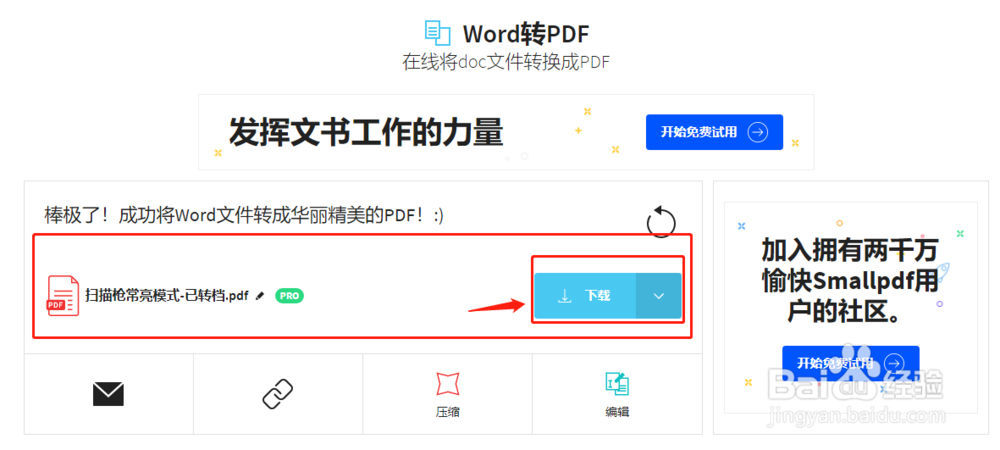Click 开始免费试用 button in top banner
Screen dimensions: 1000x450
[x=714, y=132]
